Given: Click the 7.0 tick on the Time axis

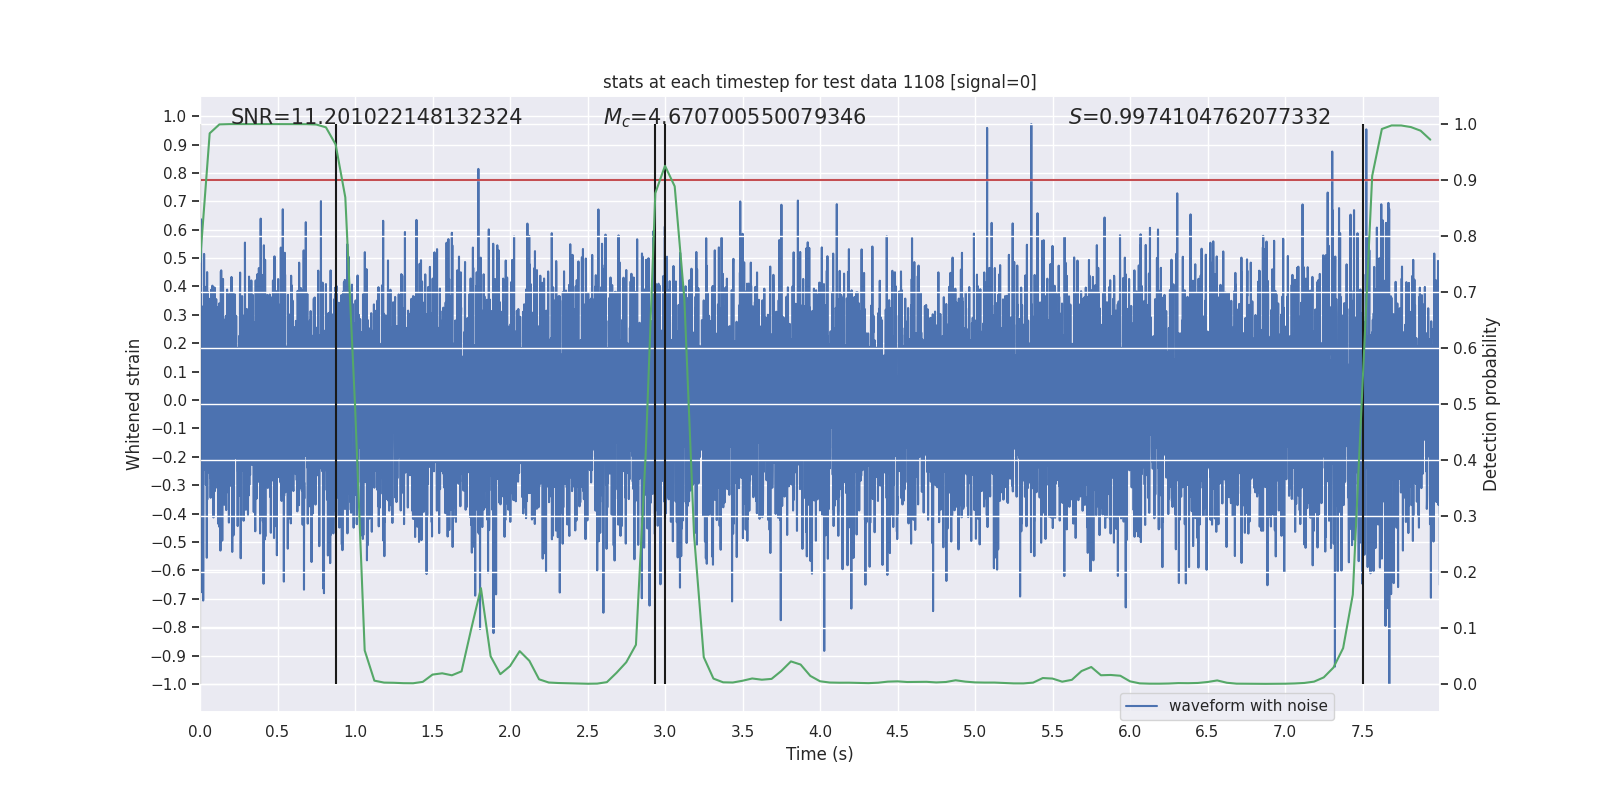Looking at the screenshot, I should tap(1285, 731).
